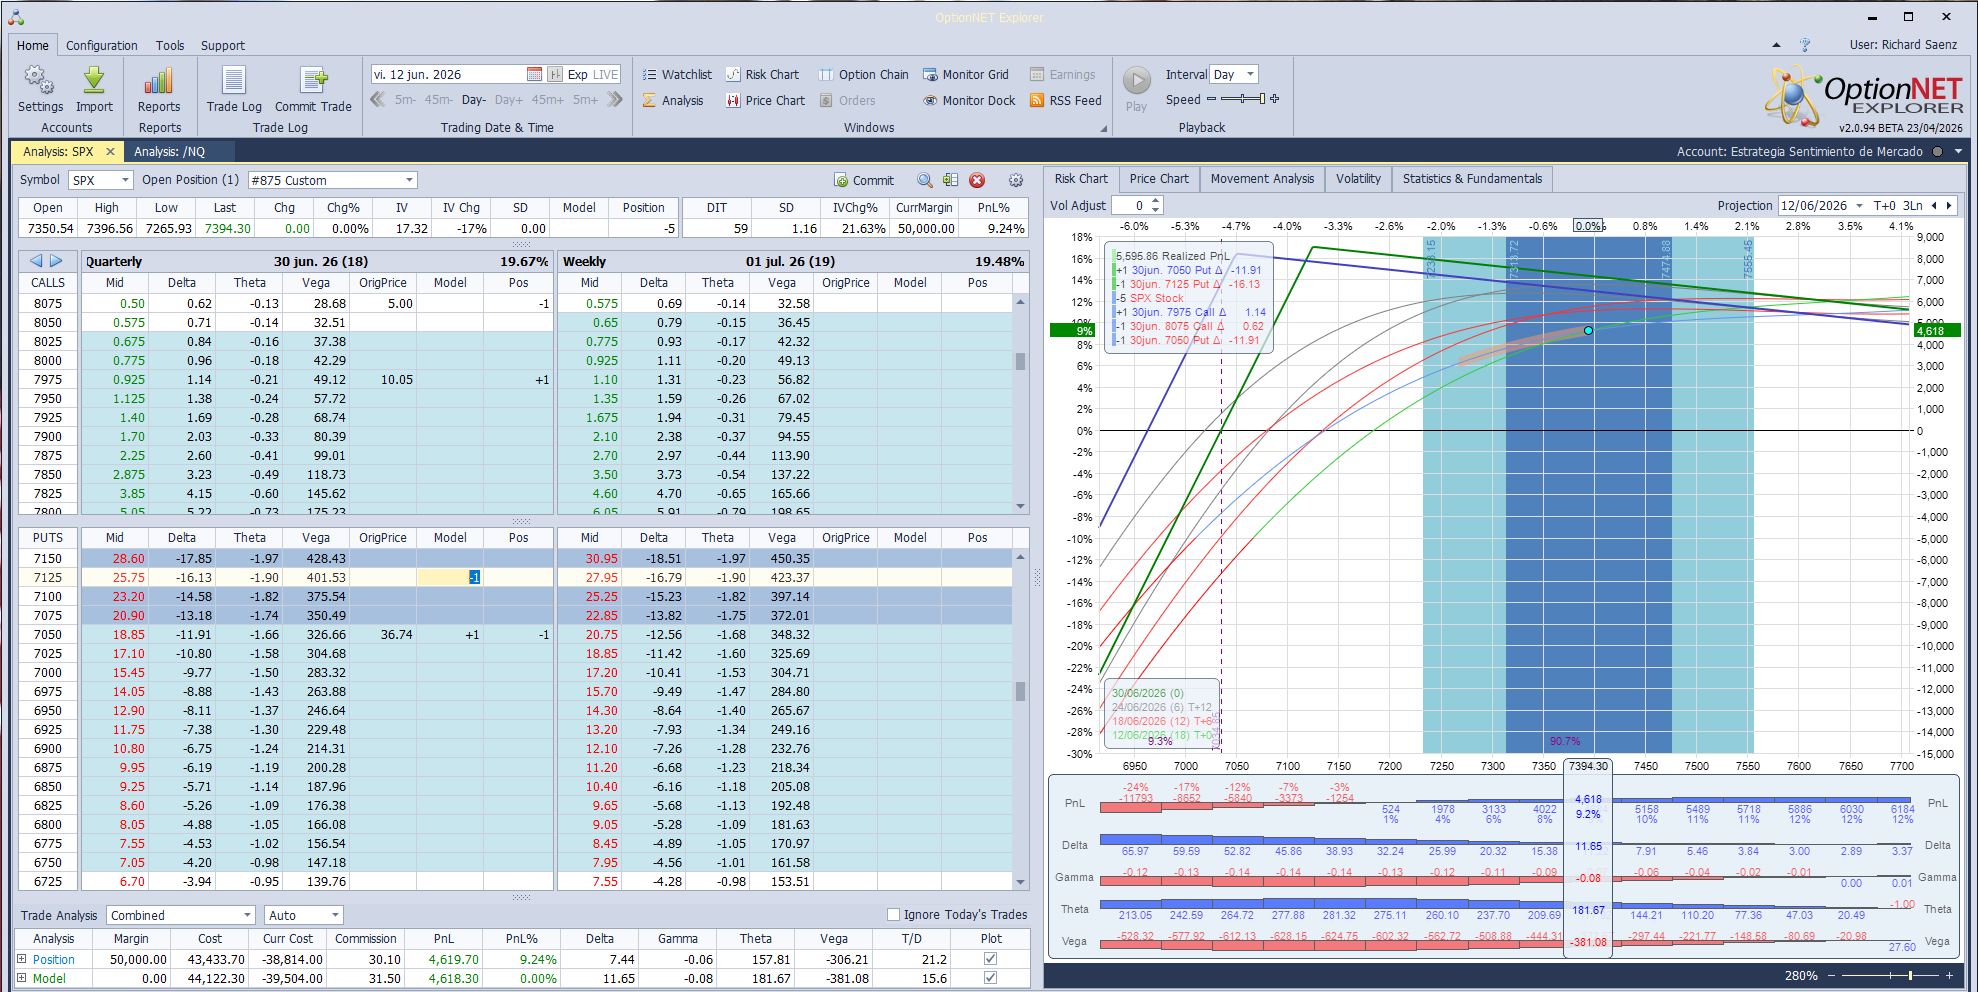Switch to the Volatility tab

(1358, 179)
